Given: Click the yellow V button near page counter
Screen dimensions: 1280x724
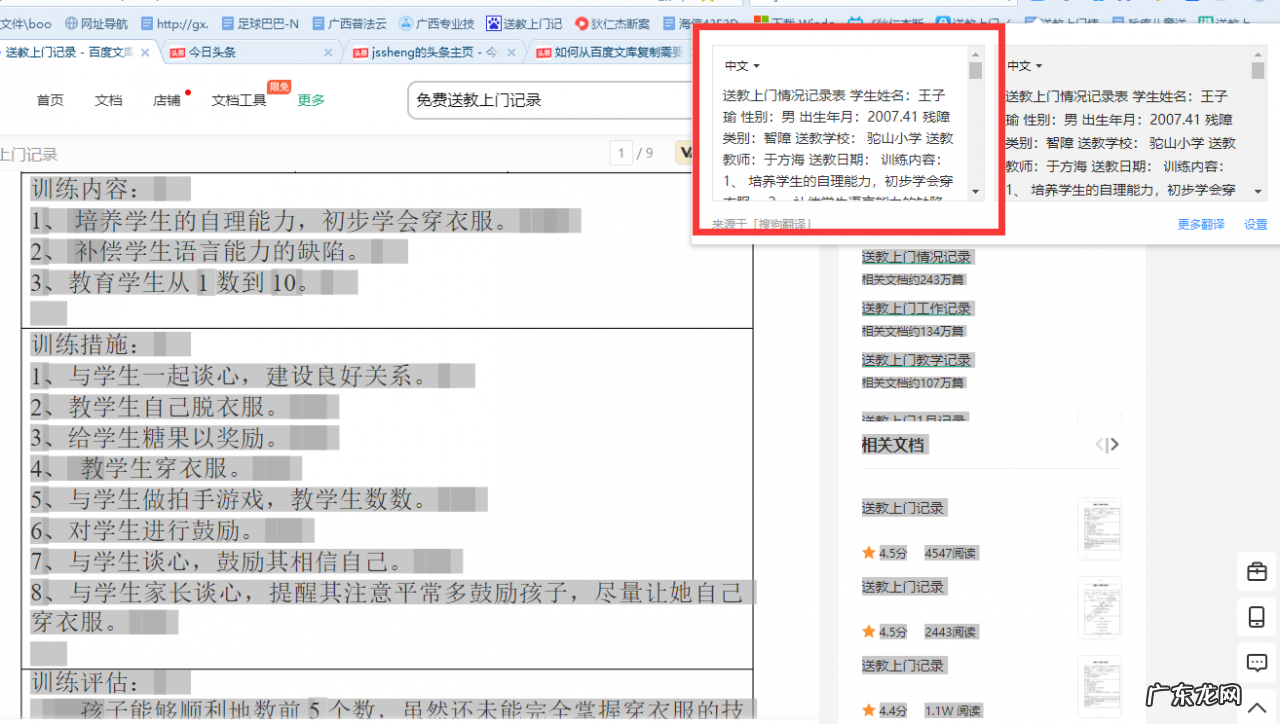Looking at the screenshot, I should tap(686, 152).
